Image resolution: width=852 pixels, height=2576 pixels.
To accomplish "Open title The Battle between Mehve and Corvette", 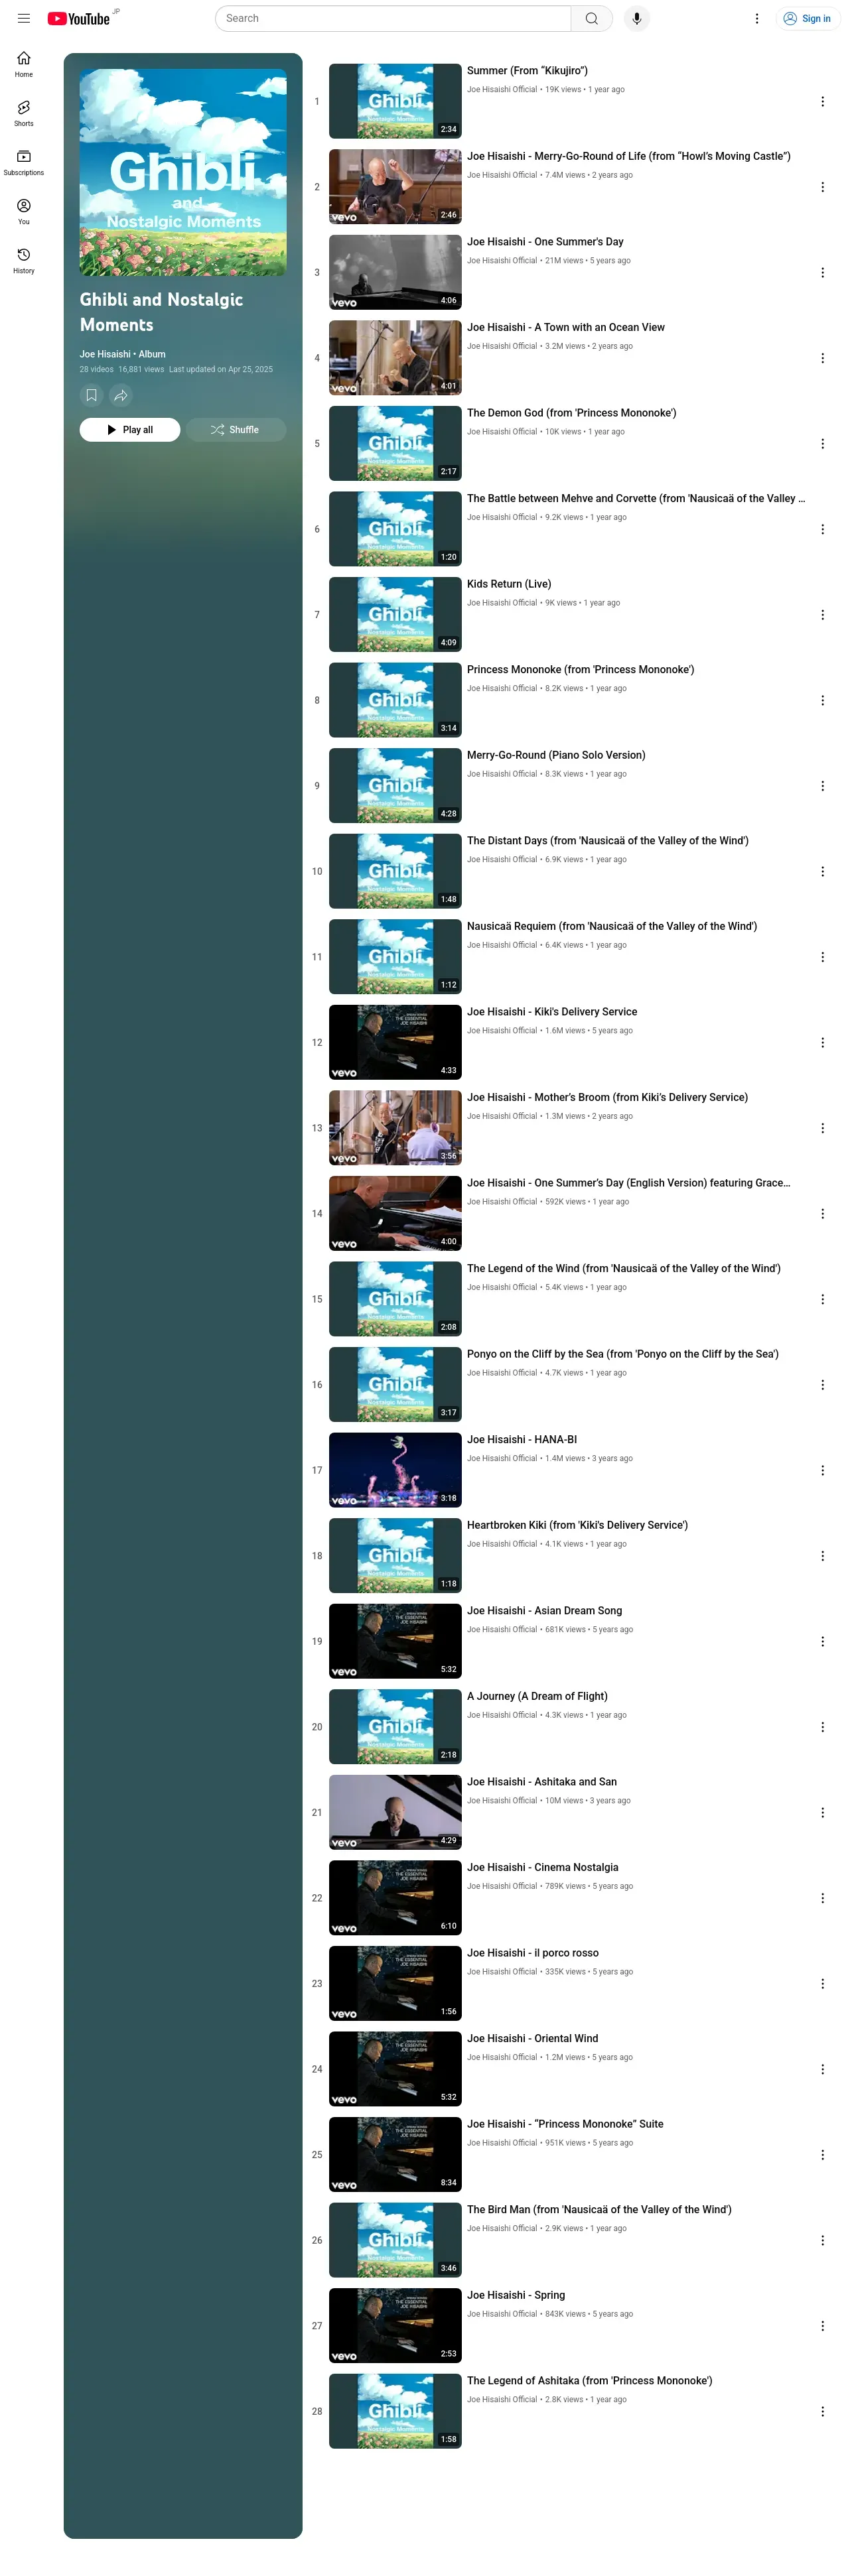I will coord(636,499).
